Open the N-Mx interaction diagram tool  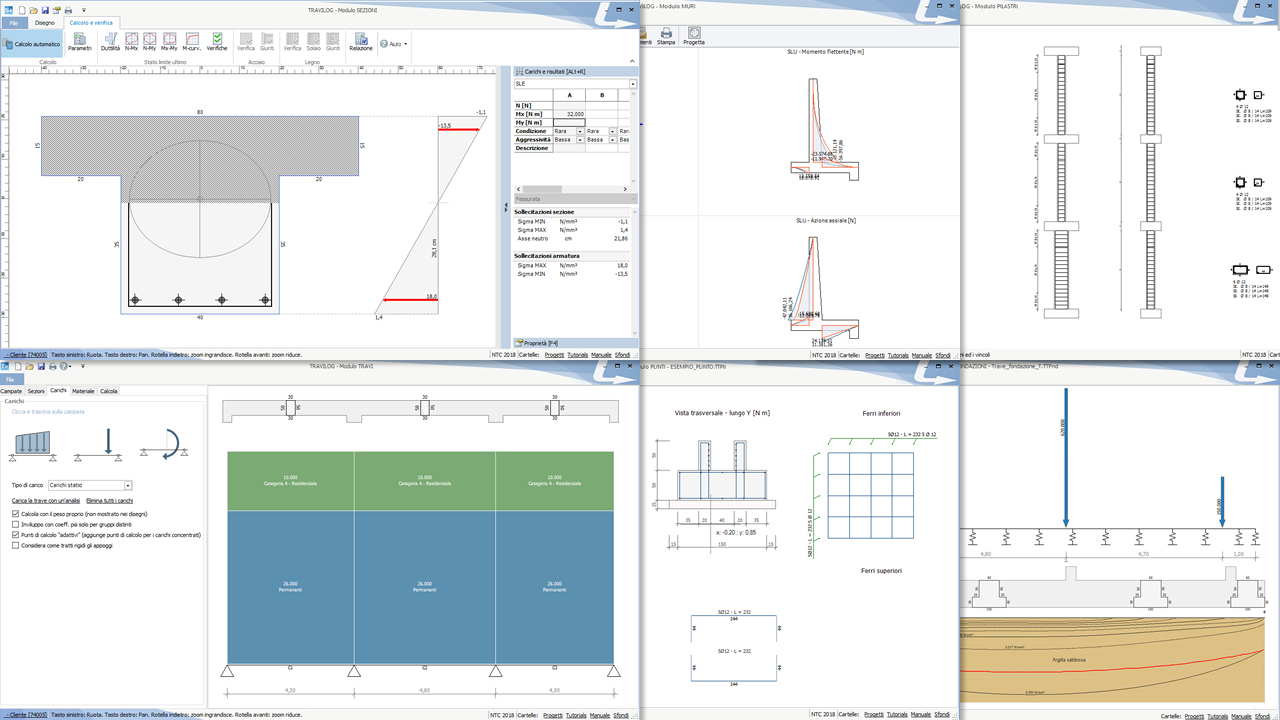[x=131, y=41]
